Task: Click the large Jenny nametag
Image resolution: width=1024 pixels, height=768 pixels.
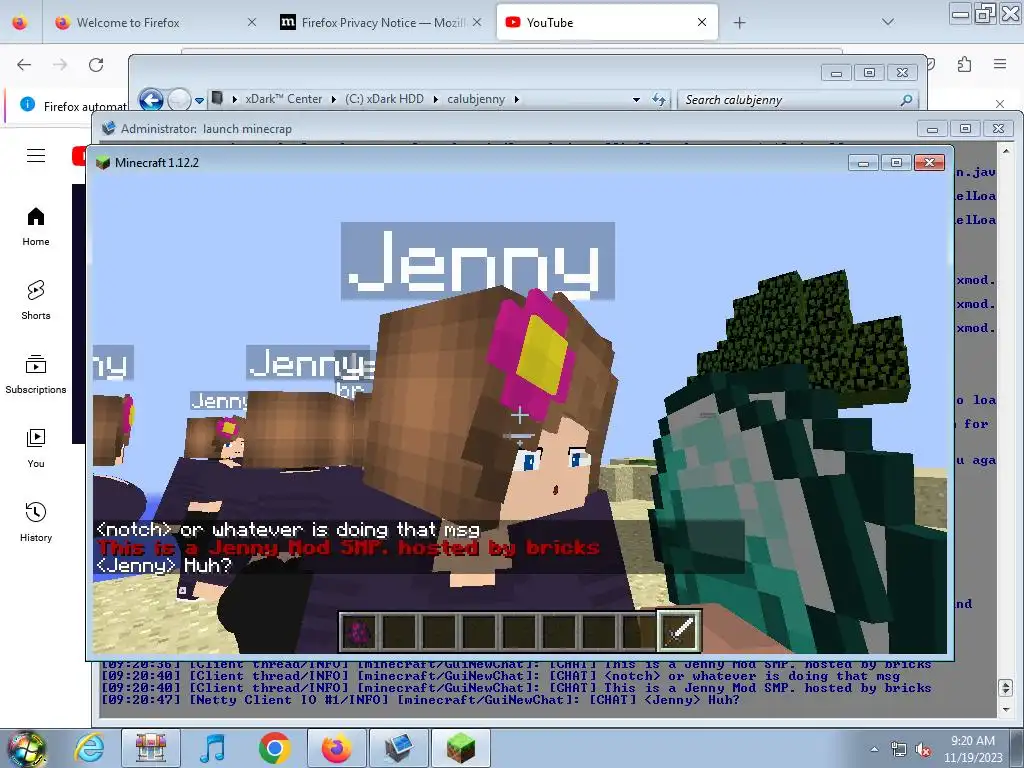Action: [477, 261]
